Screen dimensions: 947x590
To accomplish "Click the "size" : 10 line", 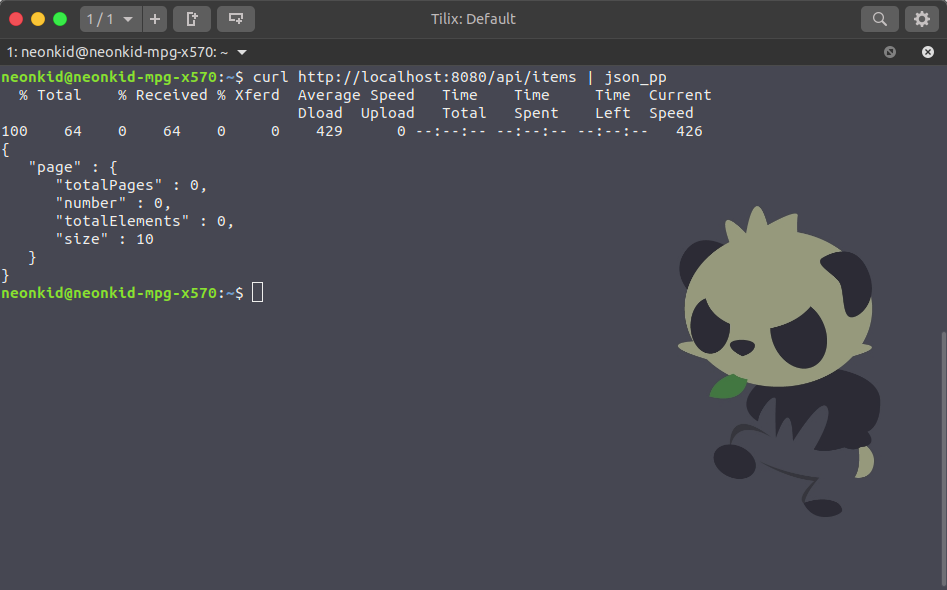I will 104,240.
